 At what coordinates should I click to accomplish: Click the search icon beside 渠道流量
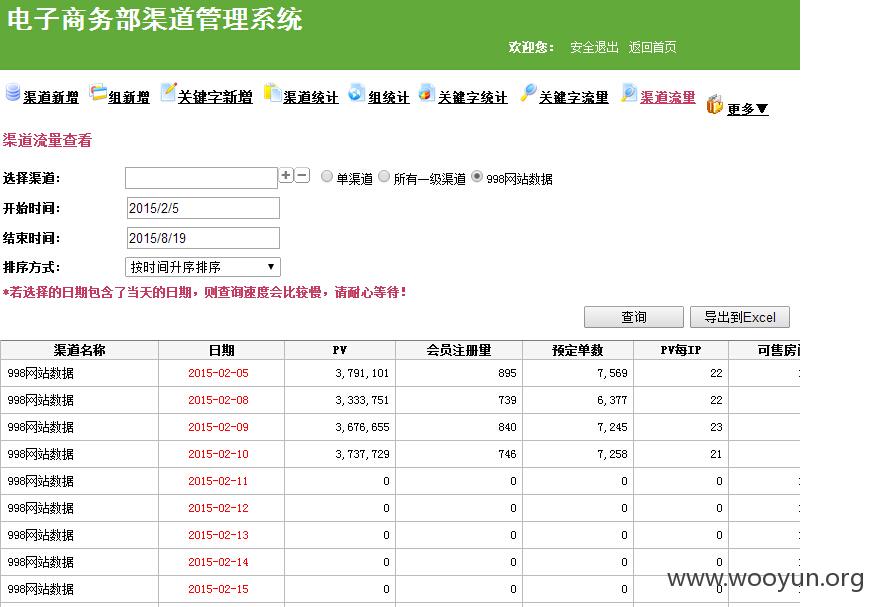[629, 92]
